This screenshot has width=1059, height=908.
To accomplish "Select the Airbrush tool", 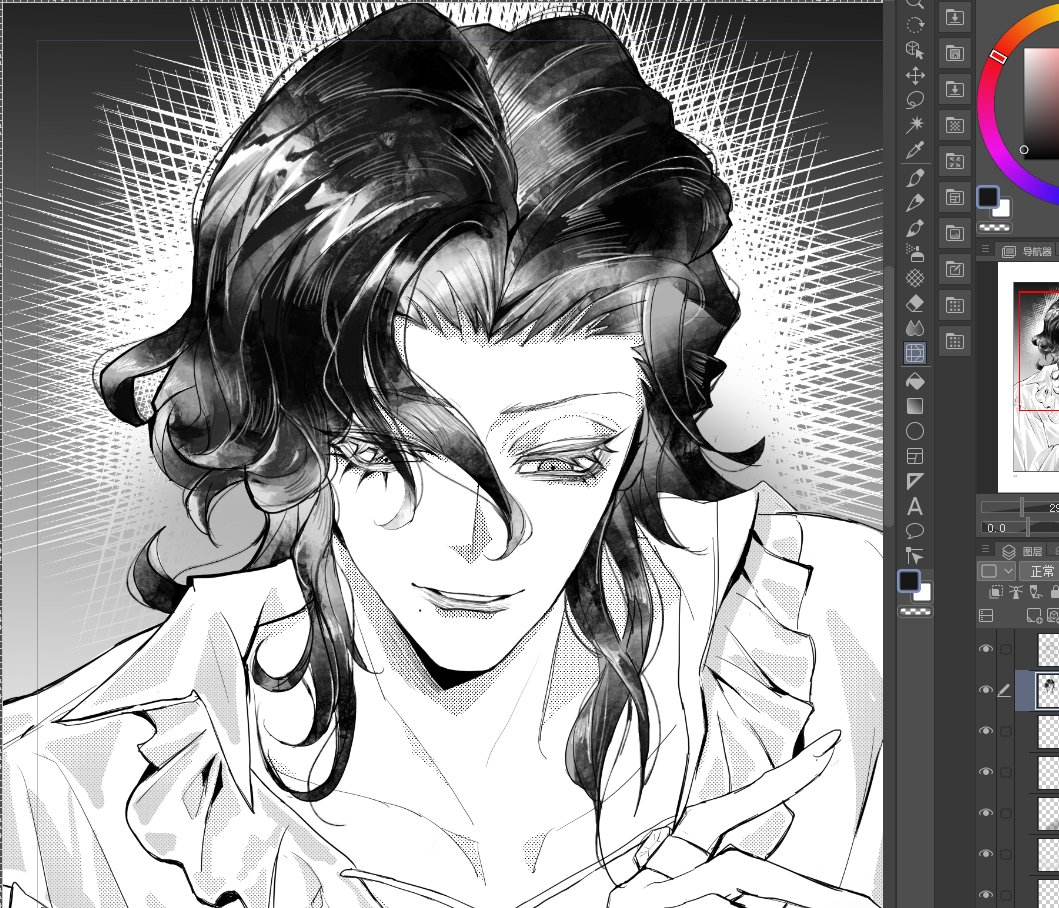I will 914,253.
